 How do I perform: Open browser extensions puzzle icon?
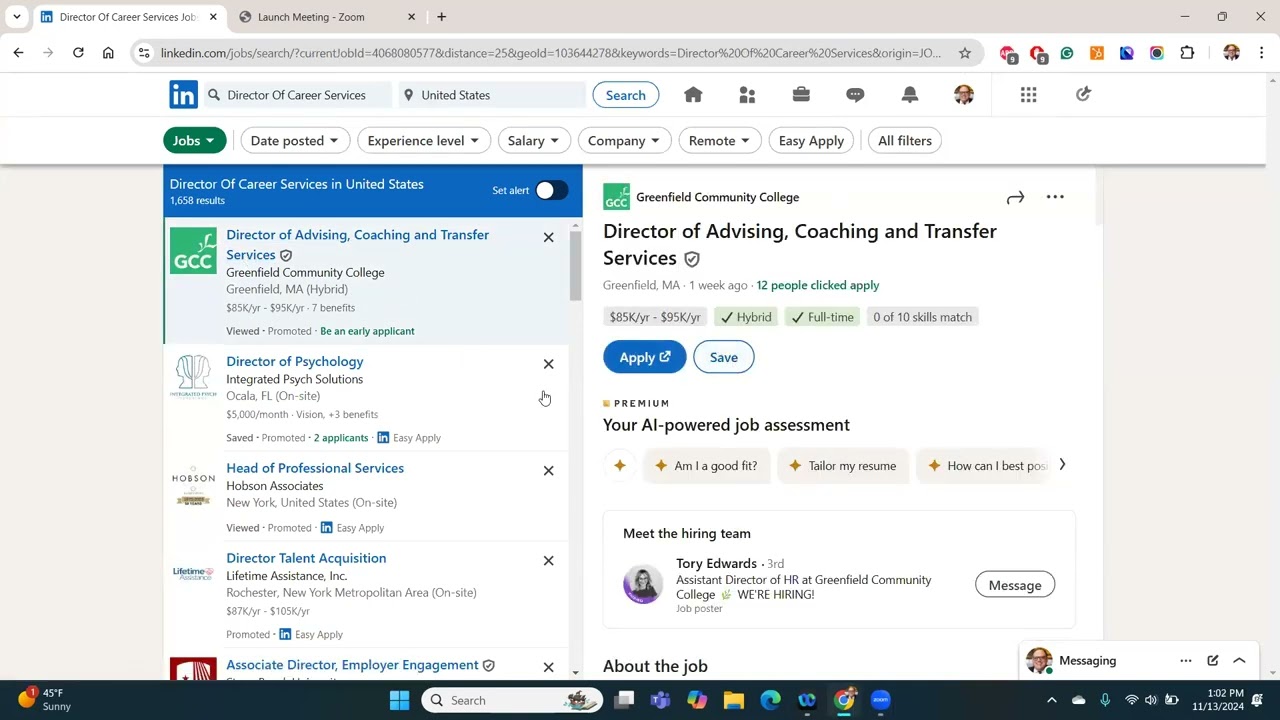(x=1187, y=53)
